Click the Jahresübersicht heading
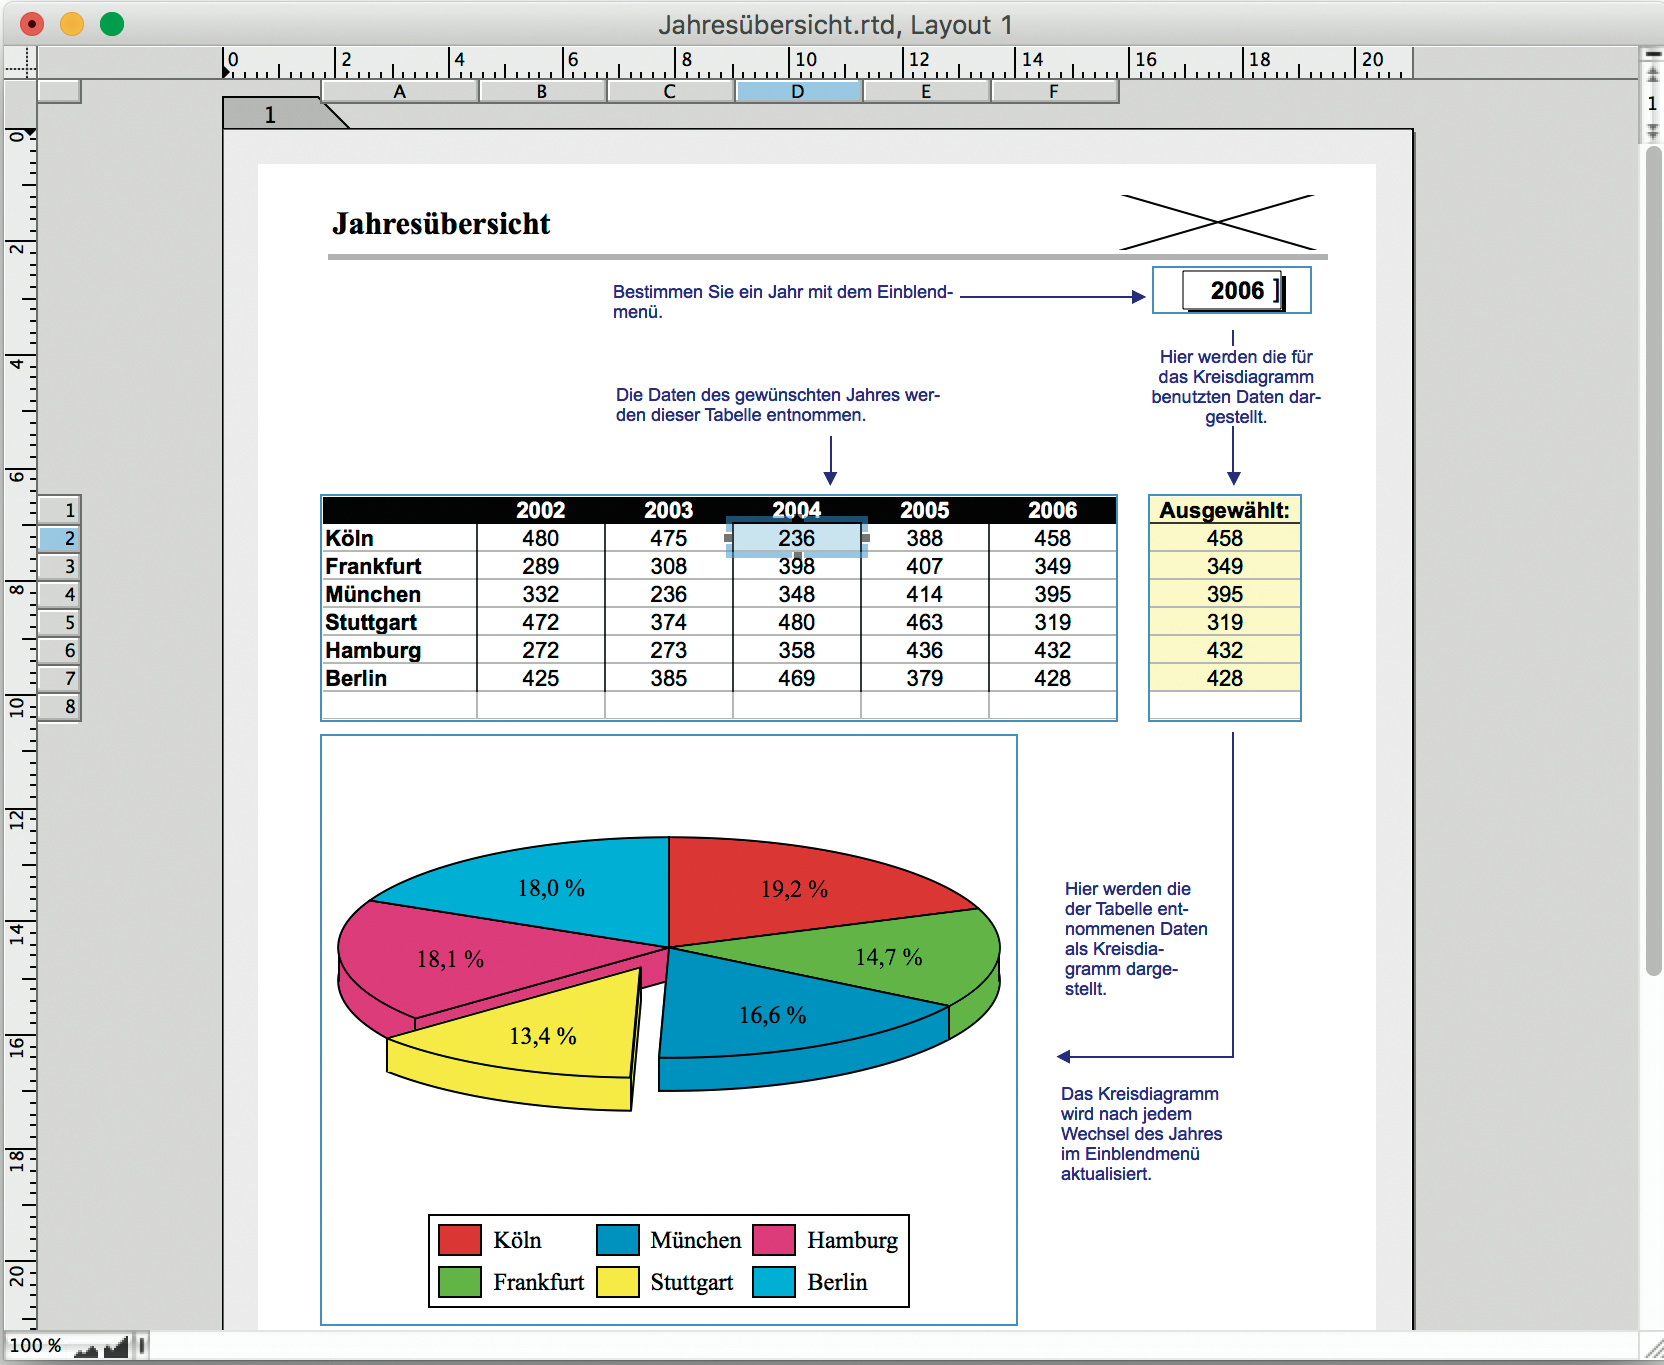 (x=441, y=224)
